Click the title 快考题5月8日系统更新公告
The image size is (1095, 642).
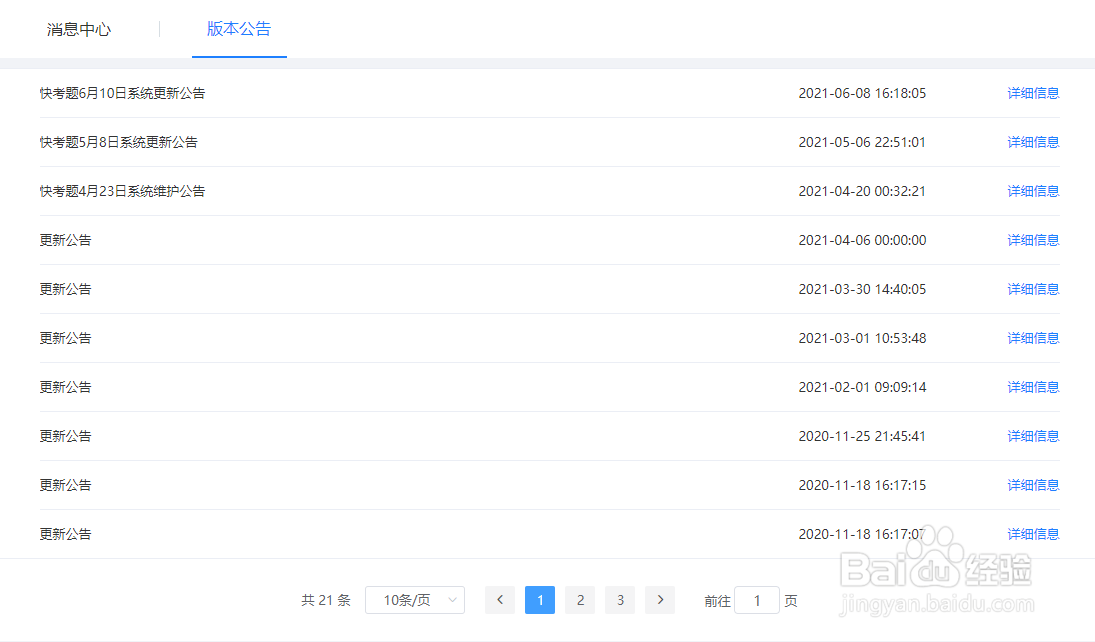point(119,142)
